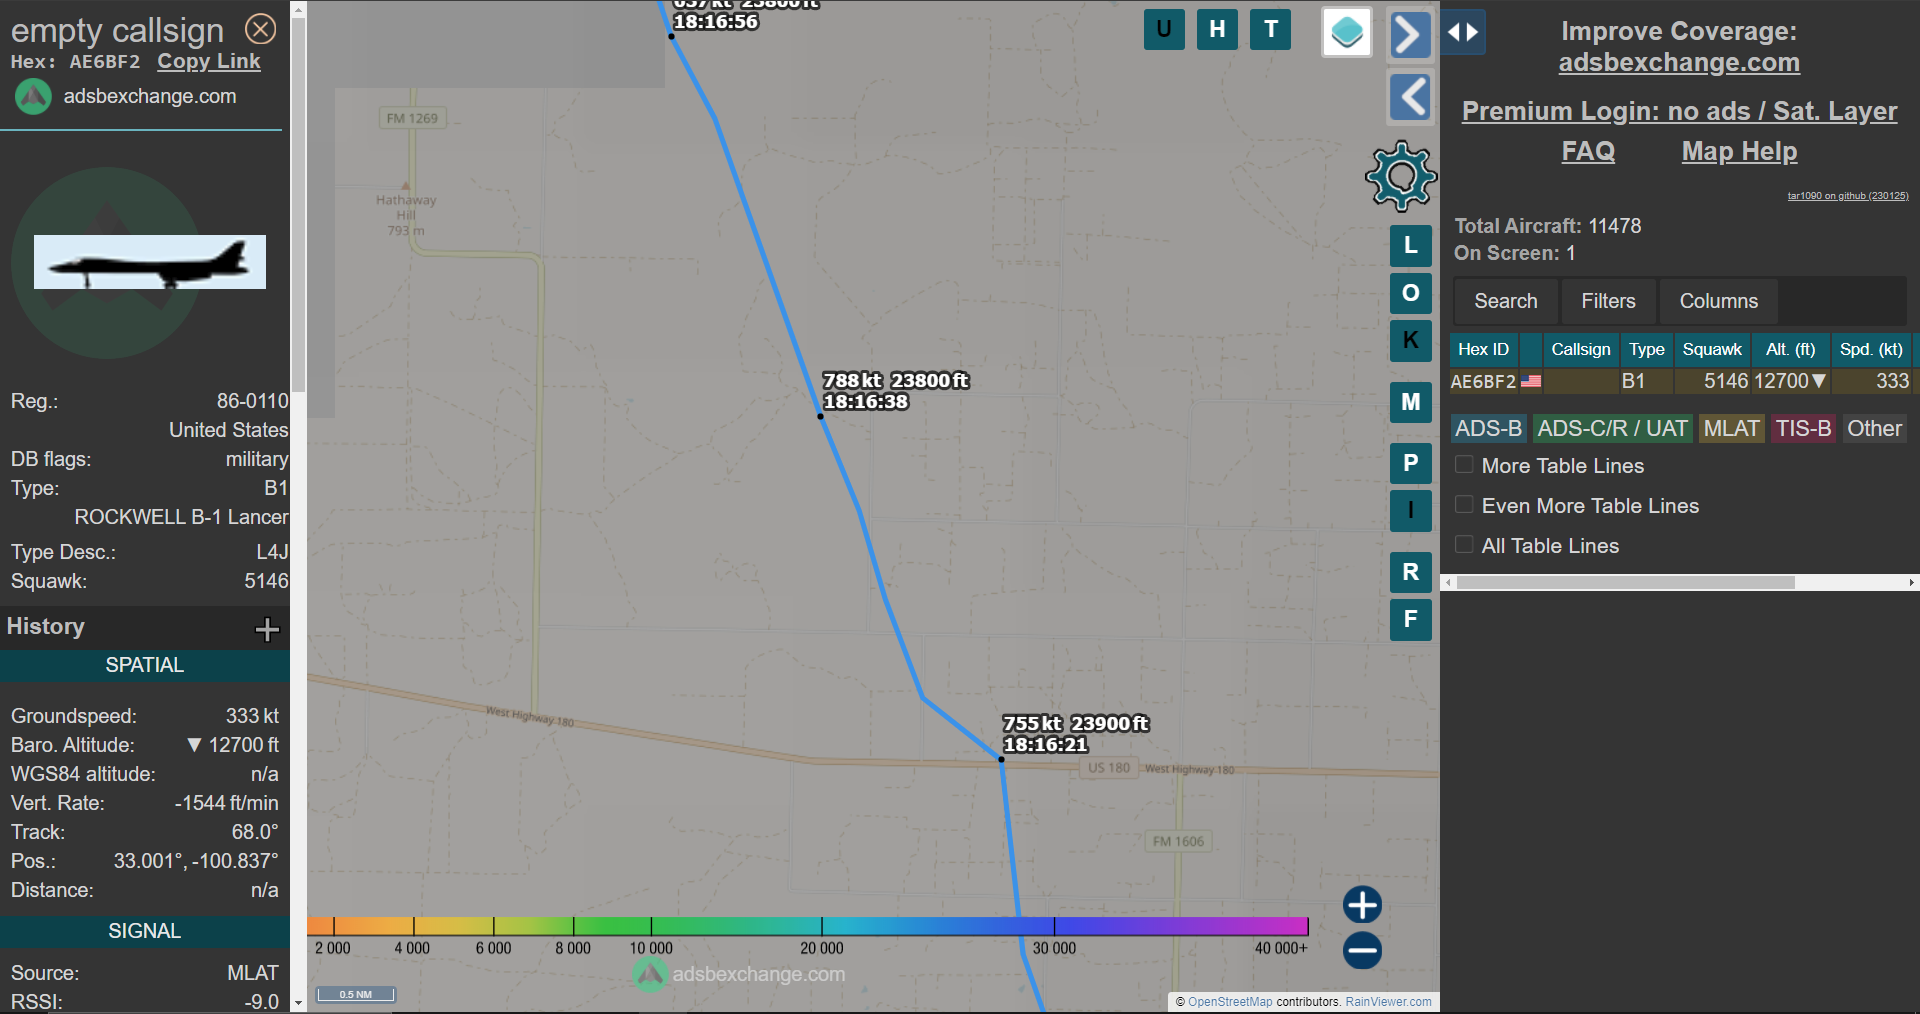Enable Even More Table Lines checkbox

point(1464,505)
